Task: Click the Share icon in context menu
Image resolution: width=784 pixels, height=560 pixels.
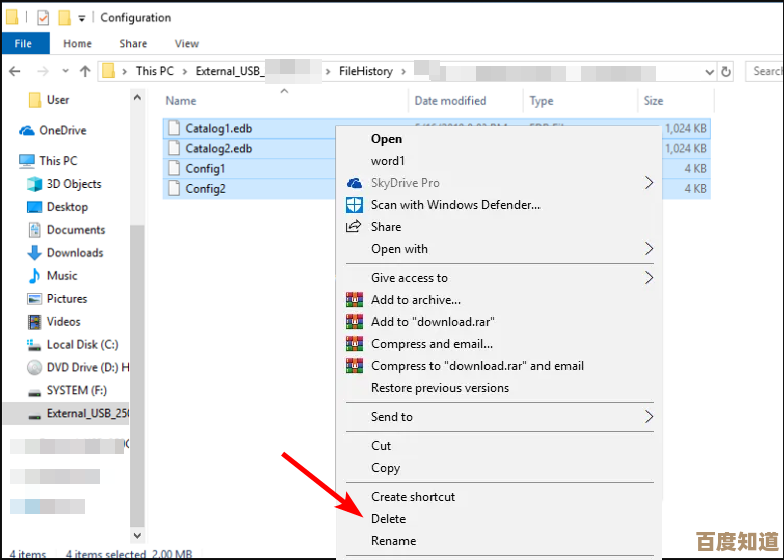Action: point(354,227)
